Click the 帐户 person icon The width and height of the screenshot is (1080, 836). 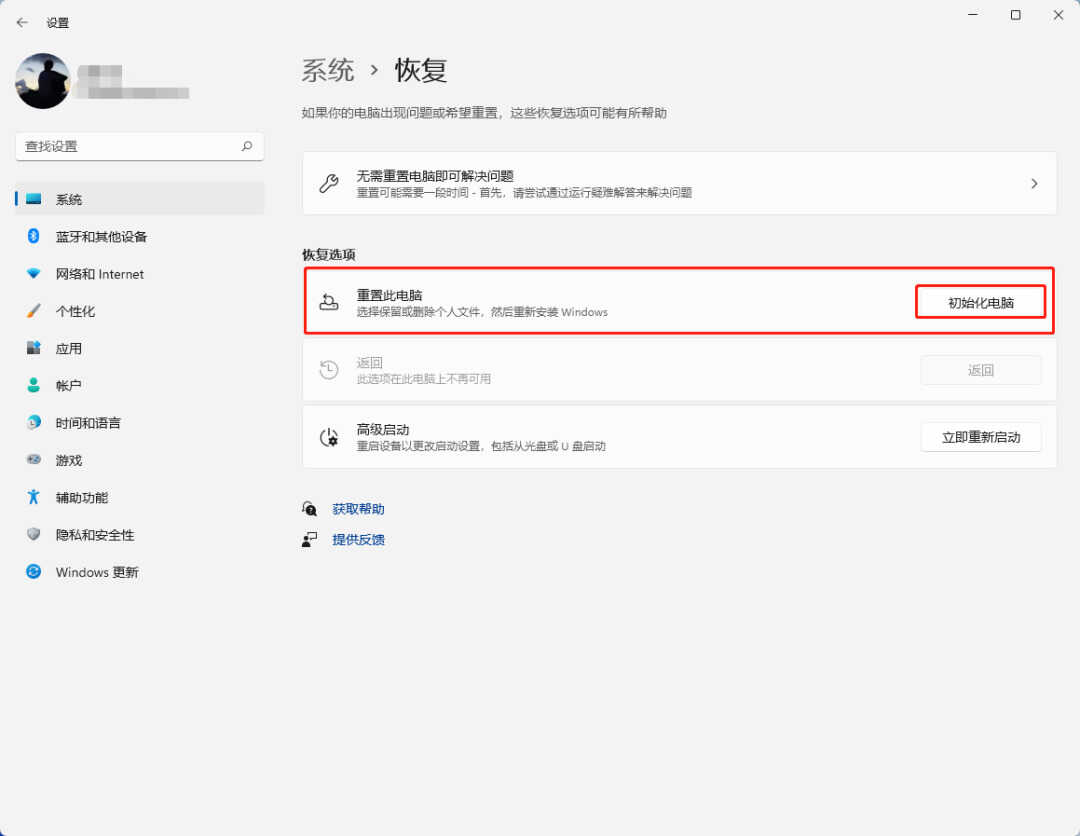(x=33, y=385)
